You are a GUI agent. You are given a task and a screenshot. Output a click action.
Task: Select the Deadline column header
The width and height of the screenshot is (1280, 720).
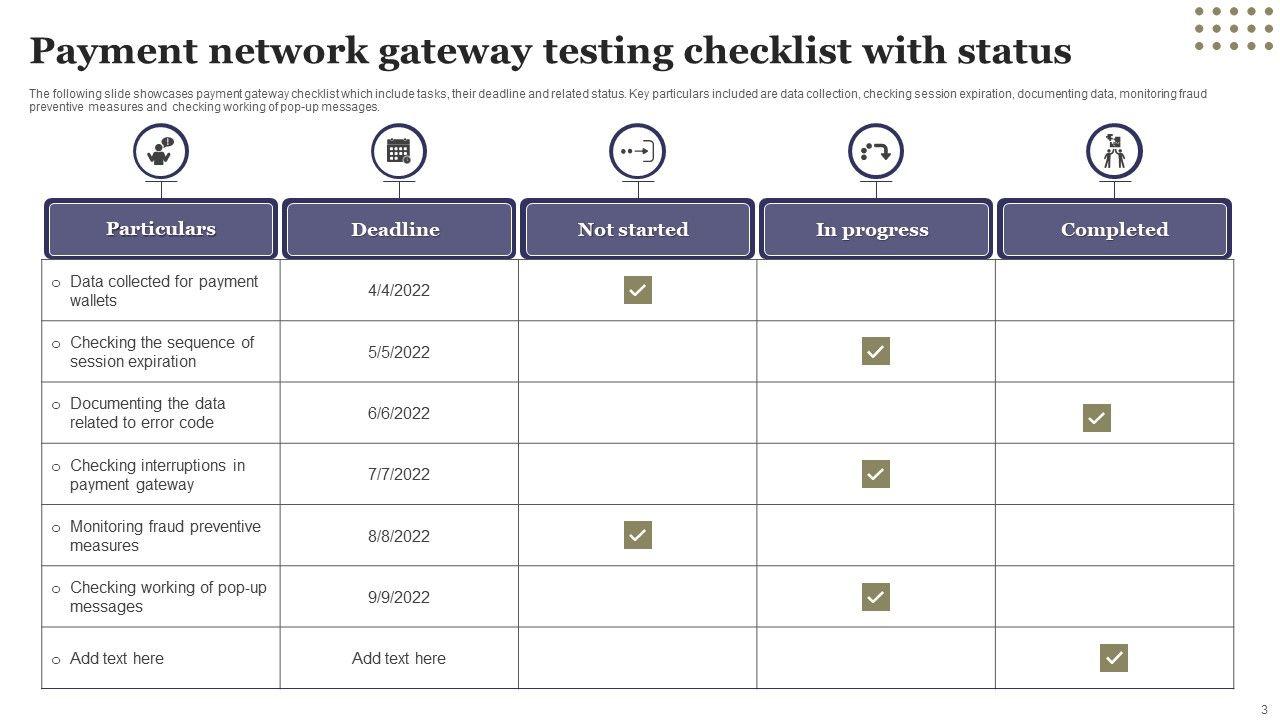(x=399, y=229)
